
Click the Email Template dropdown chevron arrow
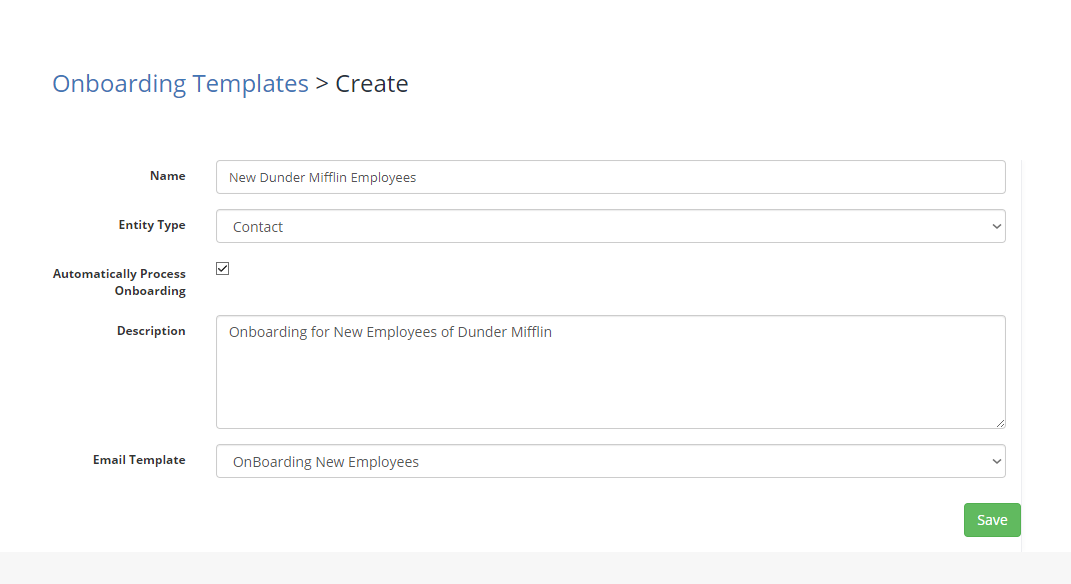(x=997, y=461)
